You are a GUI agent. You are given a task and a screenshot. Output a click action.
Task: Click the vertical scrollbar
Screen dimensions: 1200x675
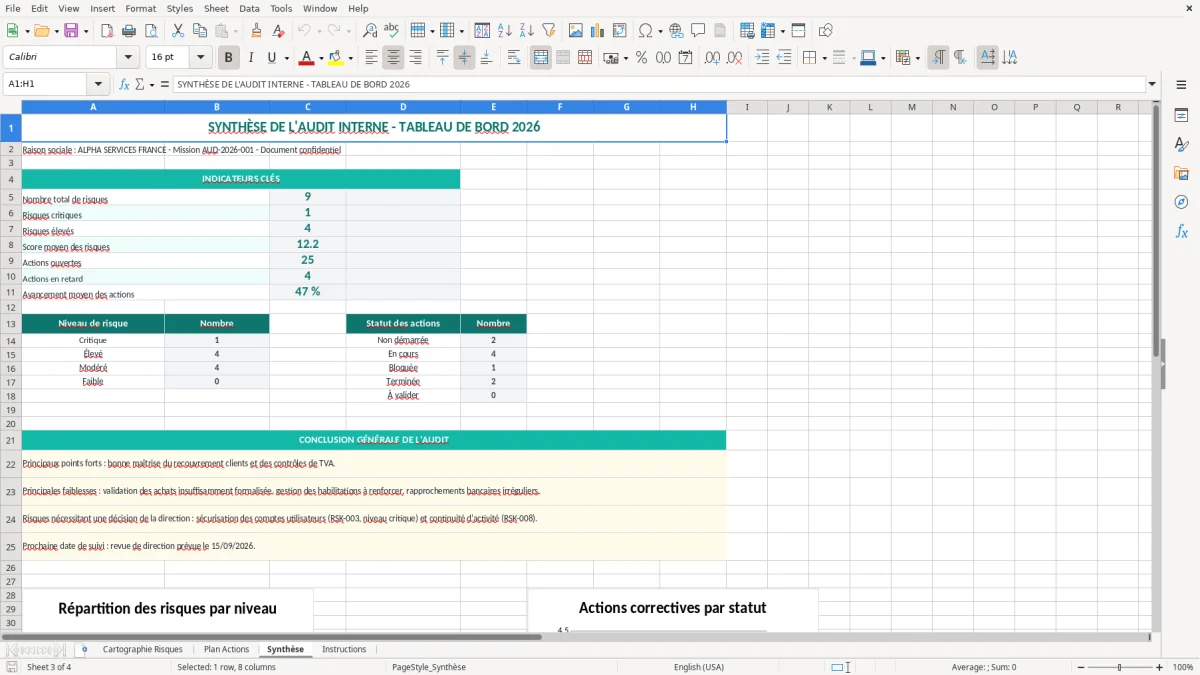[x=1157, y=365]
